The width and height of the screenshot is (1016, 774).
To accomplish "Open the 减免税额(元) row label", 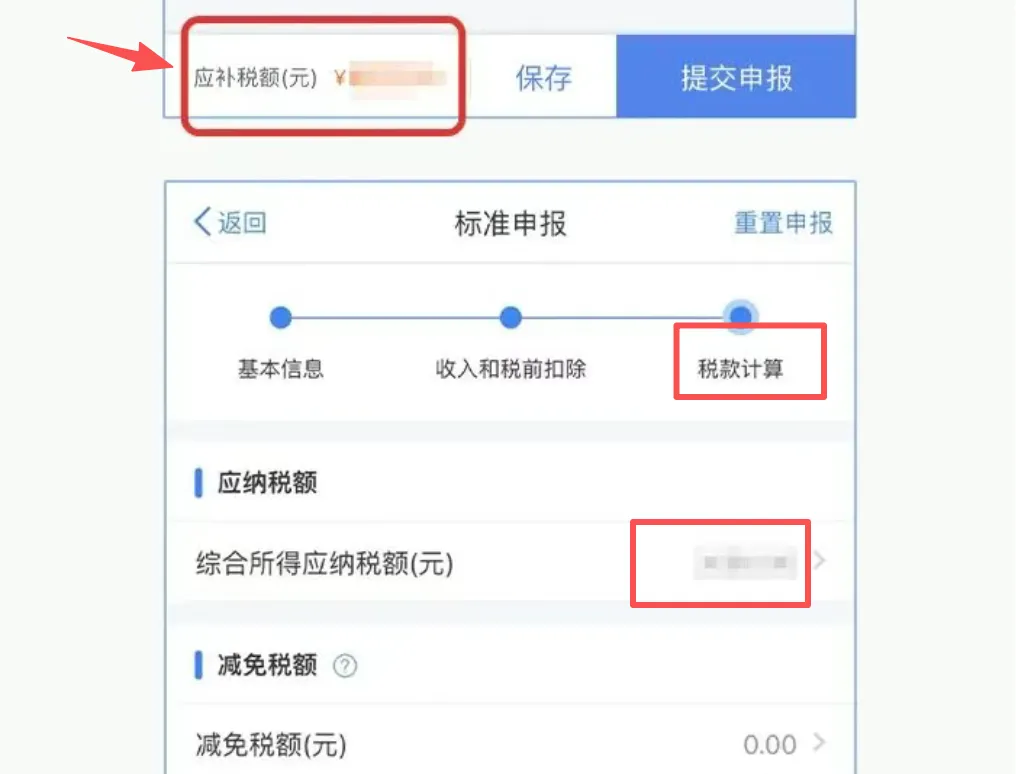I will (271, 744).
